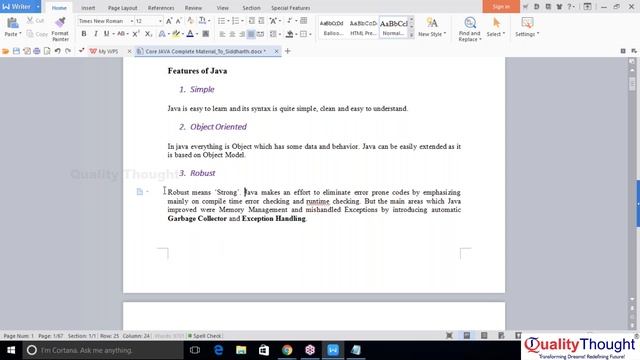Click the Character Shading icon
This screenshot has height=360, width=640.
click(206, 34)
